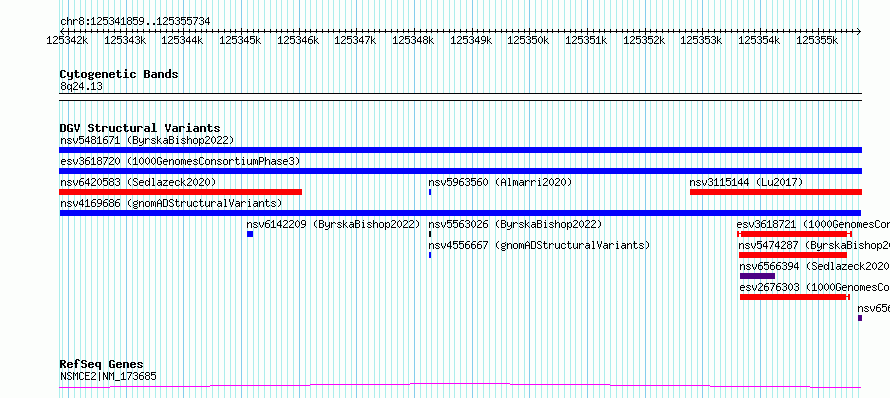Select the magenta NSMCE2 gene track line
Image resolution: width=890 pixels, height=398 pixels.
(x=460, y=386)
